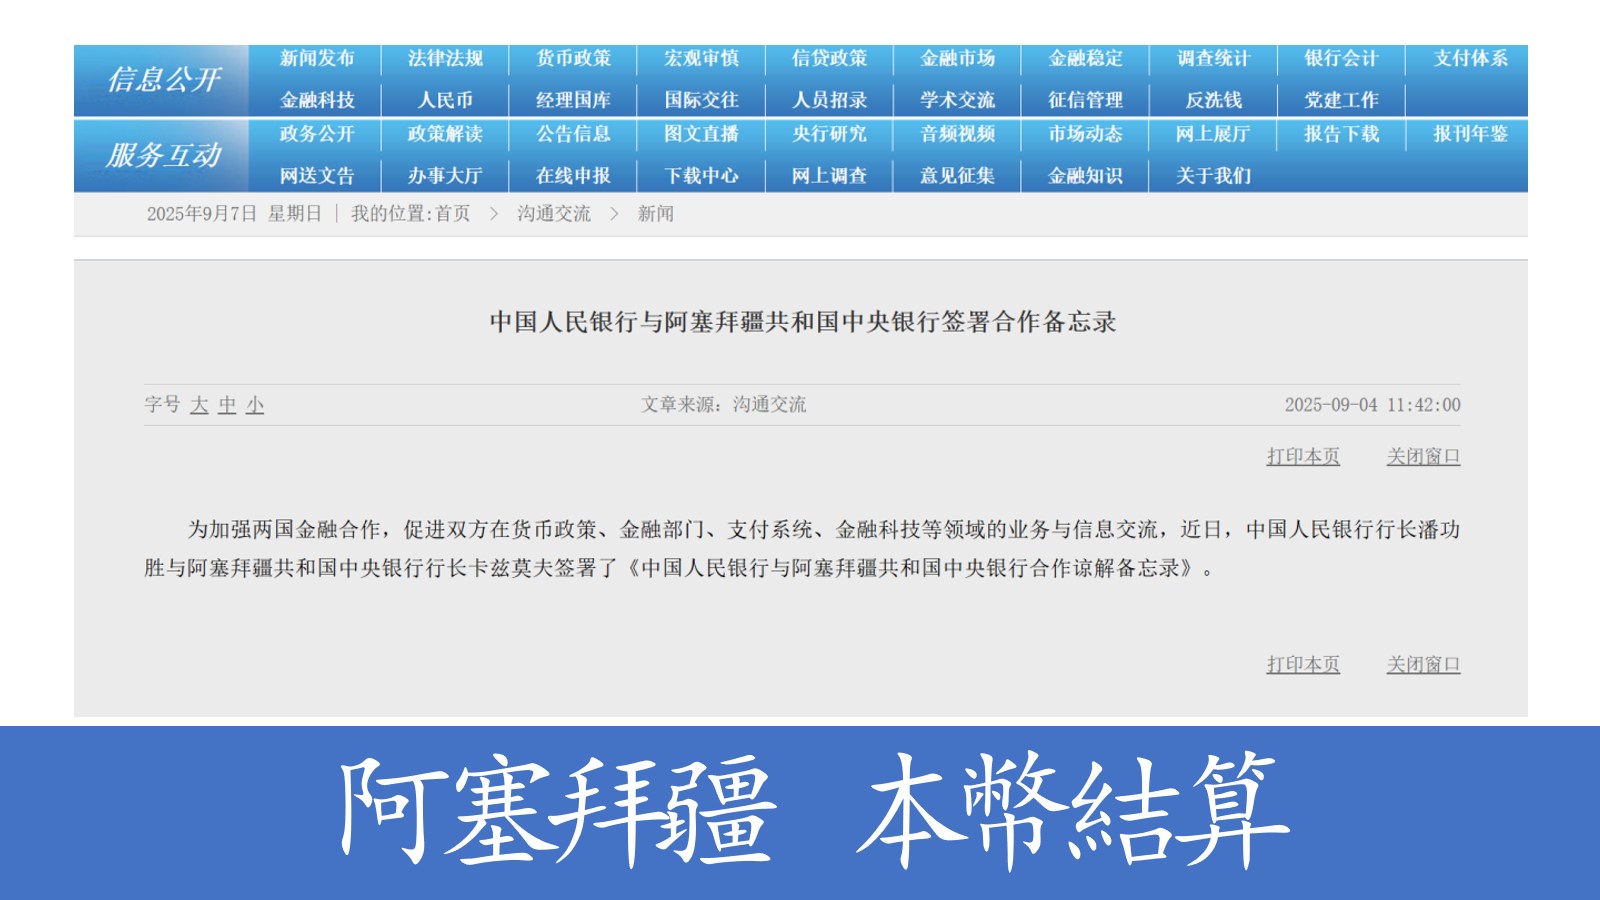Go to the 支付体系 section
This screenshot has width=1600, height=900.
tap(1469, 59)
